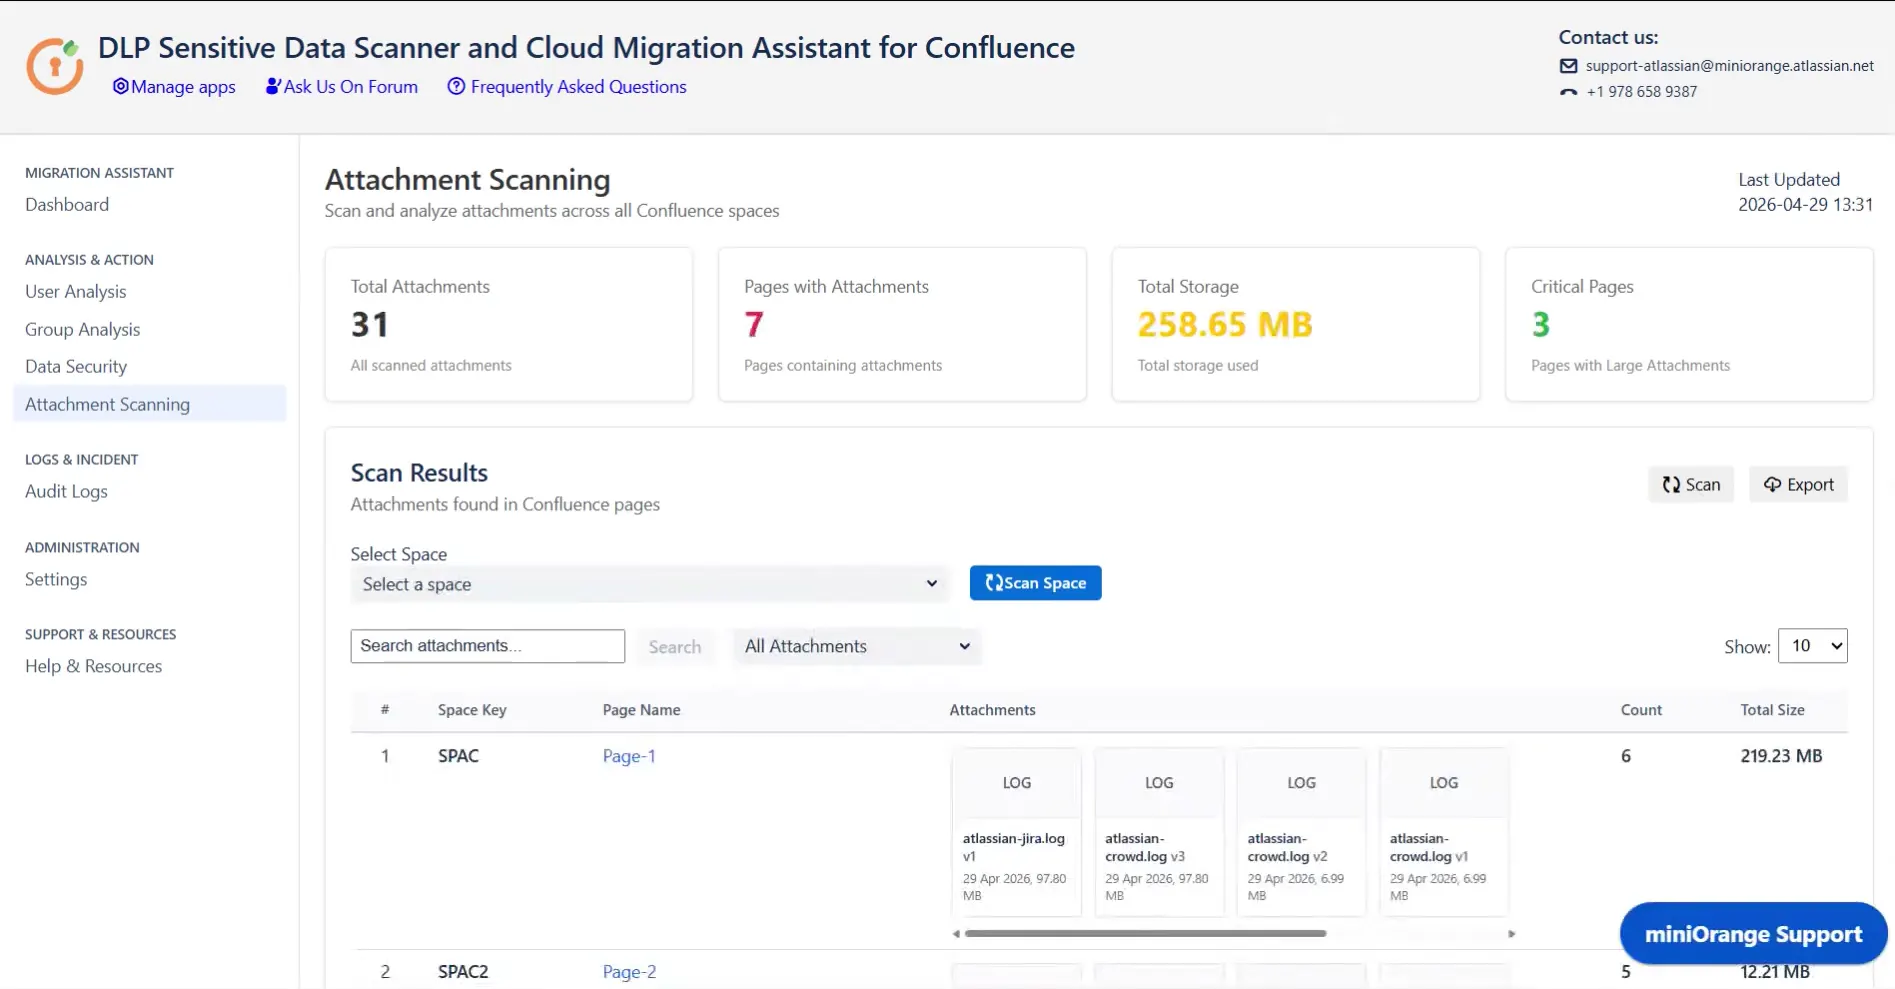Click the refresh icon on the Scan button
Image resolution: width=1895 pixels, height=989 pixels.
[x=1671, y=485]
